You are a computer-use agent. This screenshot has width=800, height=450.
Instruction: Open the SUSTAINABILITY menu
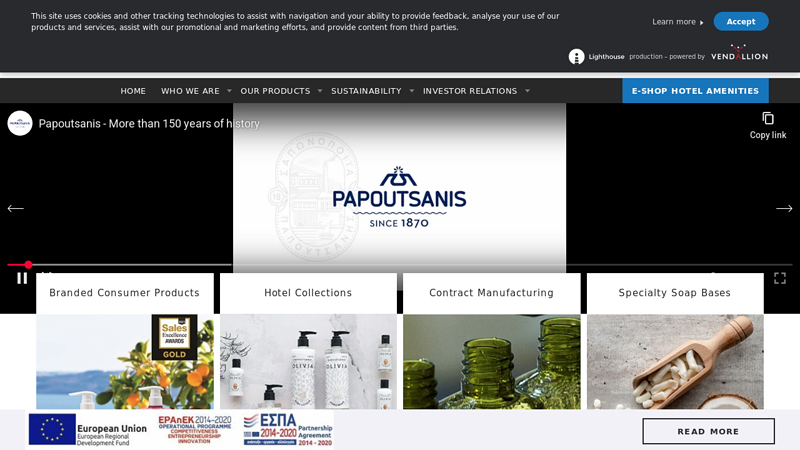(x=366, y=91)
